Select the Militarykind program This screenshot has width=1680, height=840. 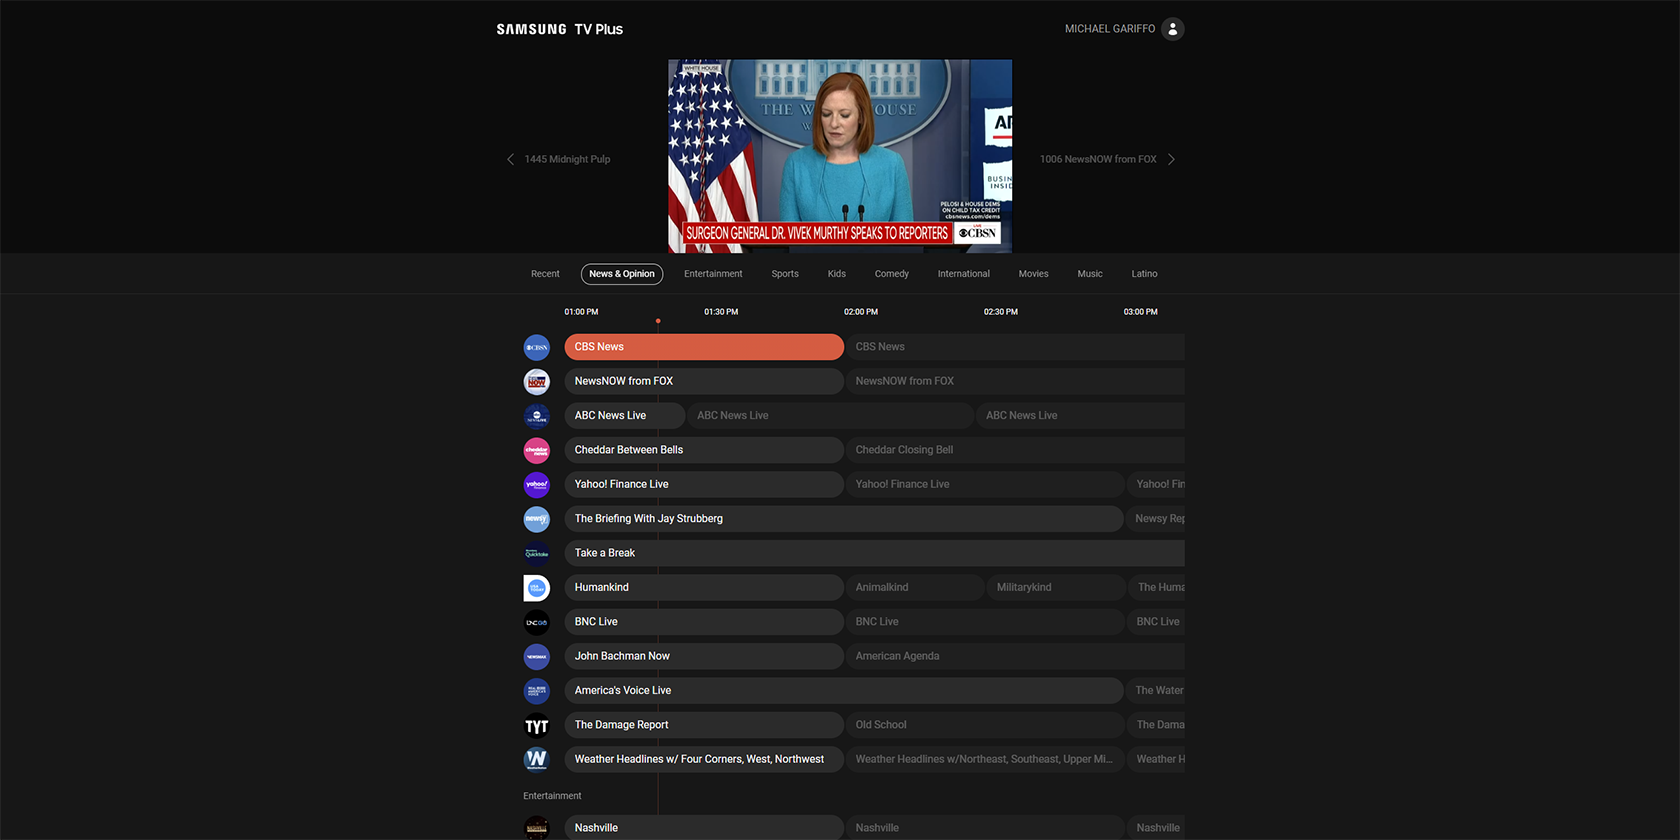1056,587
